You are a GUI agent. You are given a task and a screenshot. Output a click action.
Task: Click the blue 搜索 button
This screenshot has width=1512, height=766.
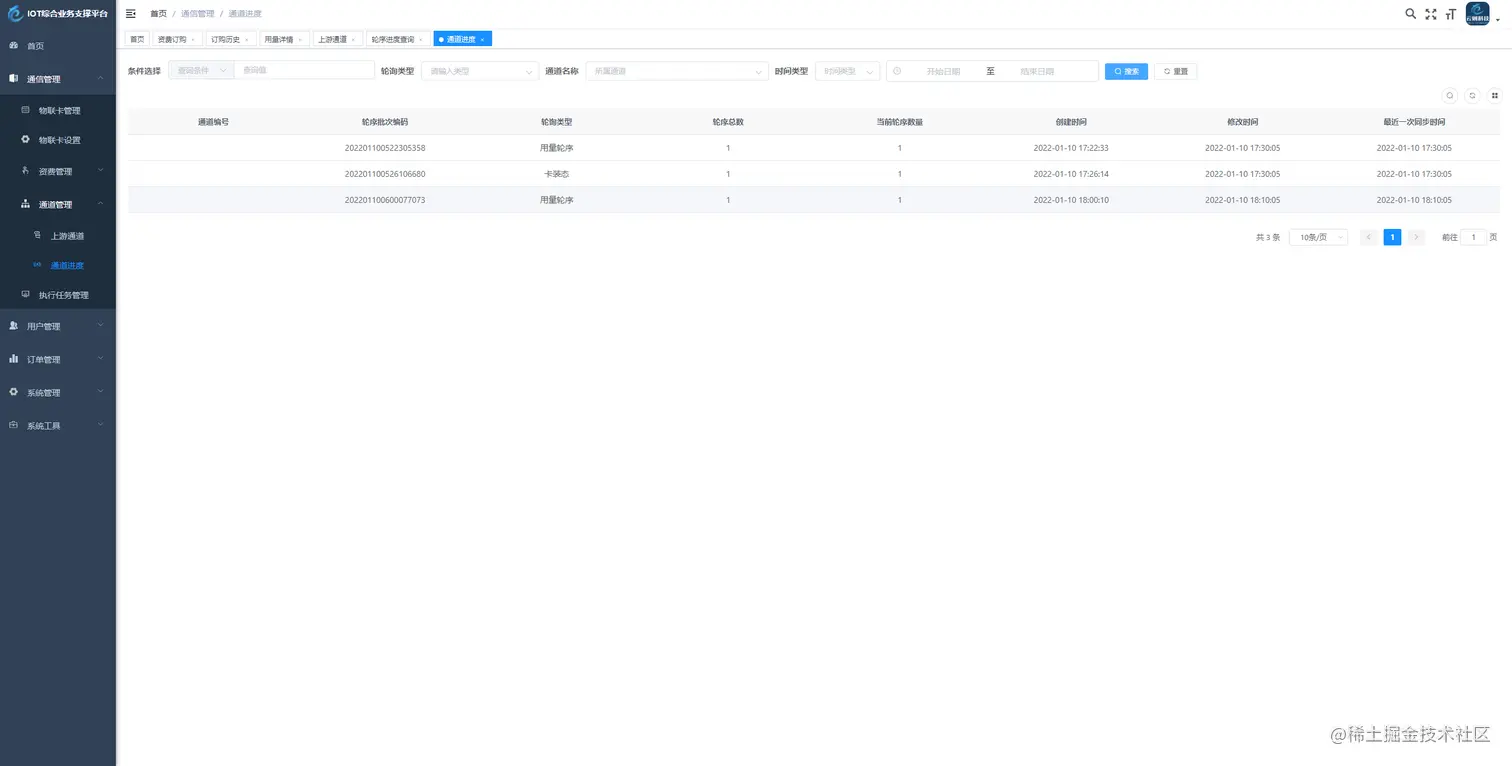point(1126,71)
